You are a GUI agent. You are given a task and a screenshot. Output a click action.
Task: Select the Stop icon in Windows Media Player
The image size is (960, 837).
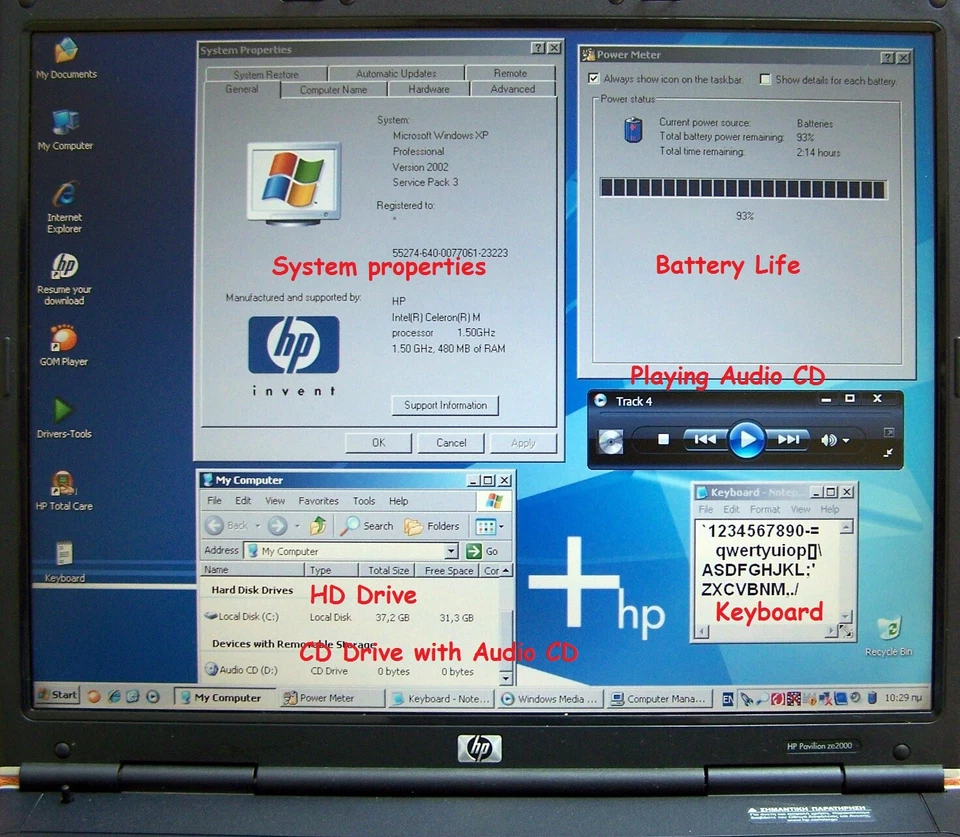pos(665,439)
